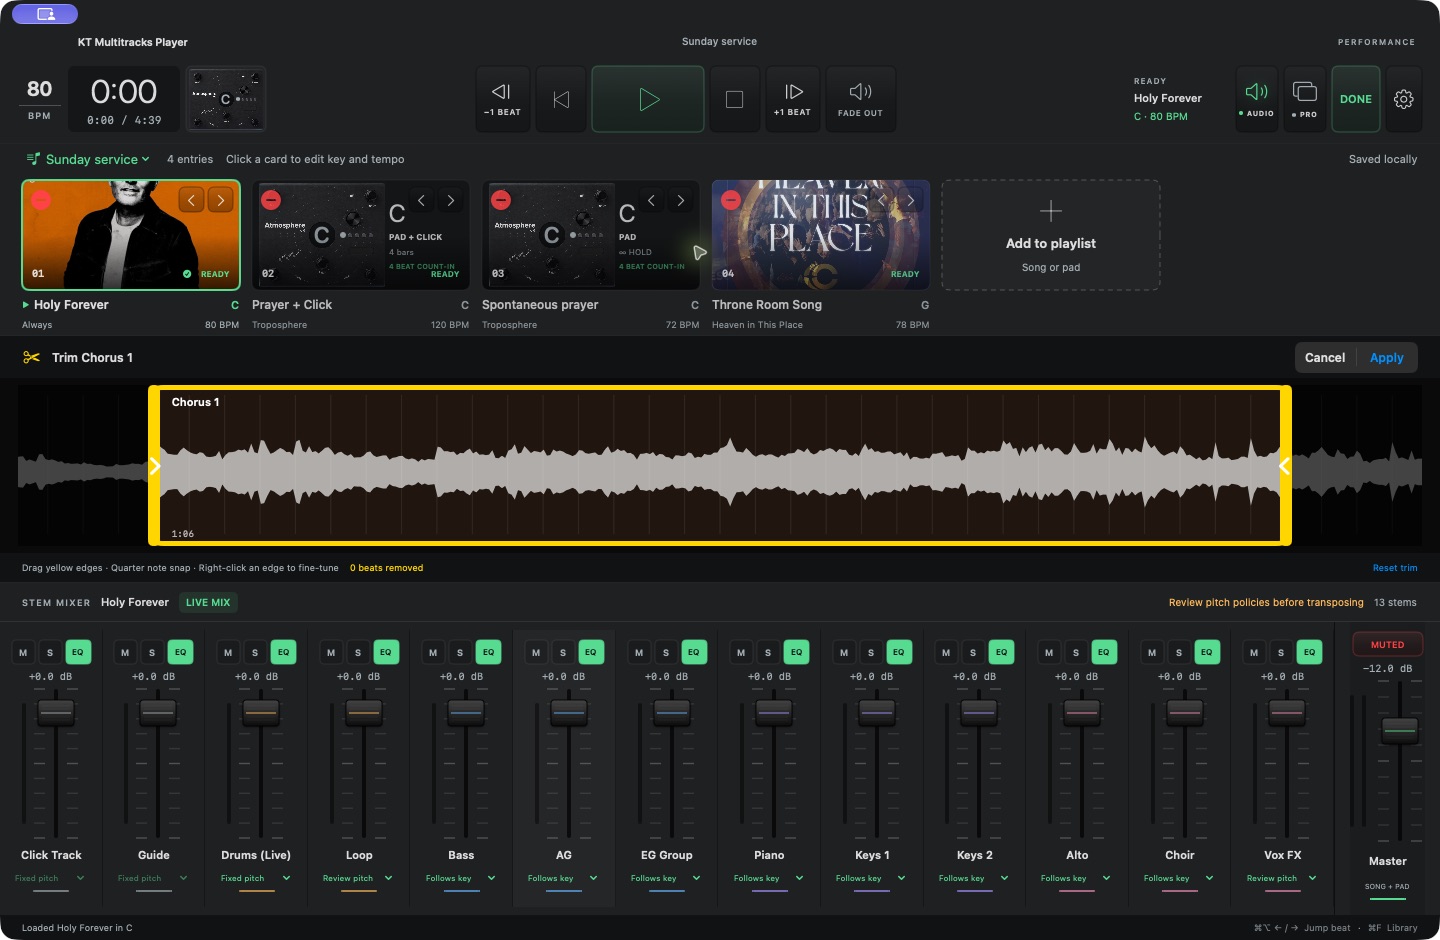Move Holy Forever card right with arrow
The height and width of the screenshot is (940, 1440).
pos(221,200)
